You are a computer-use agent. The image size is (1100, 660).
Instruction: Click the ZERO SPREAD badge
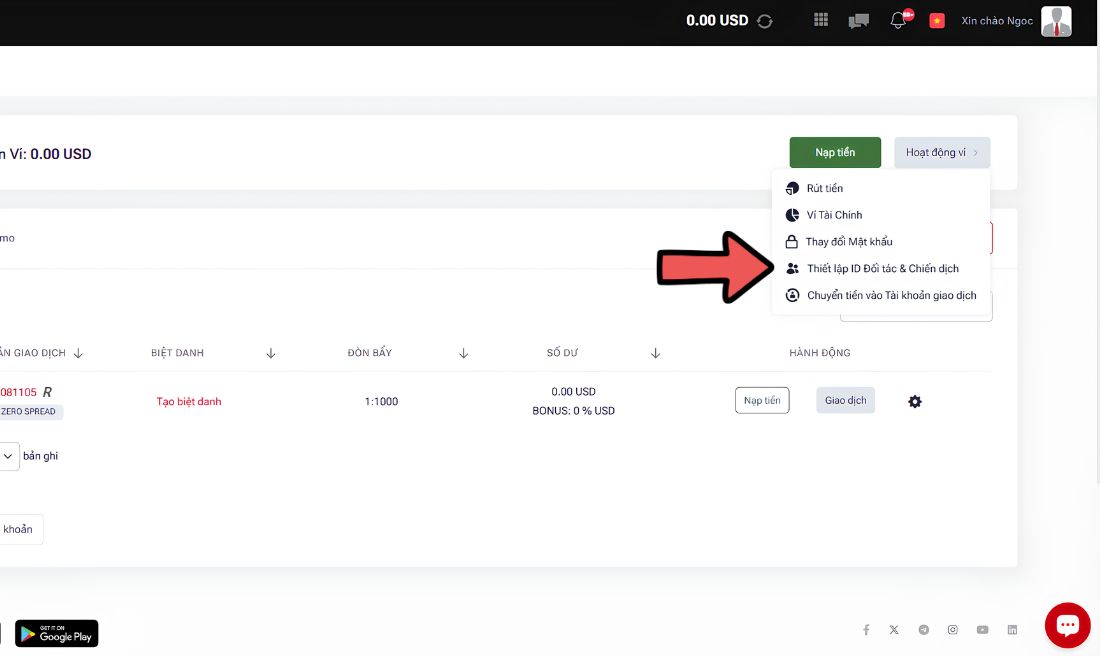(29, 412)
